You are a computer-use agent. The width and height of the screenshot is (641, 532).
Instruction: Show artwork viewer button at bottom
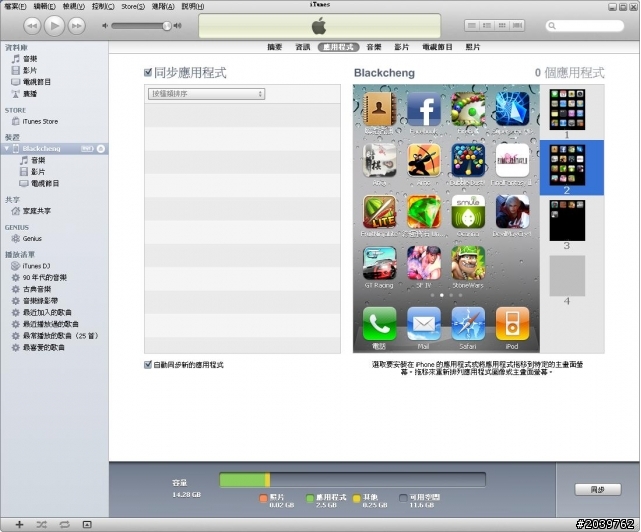pyautogui.click(x=87, y=525)
